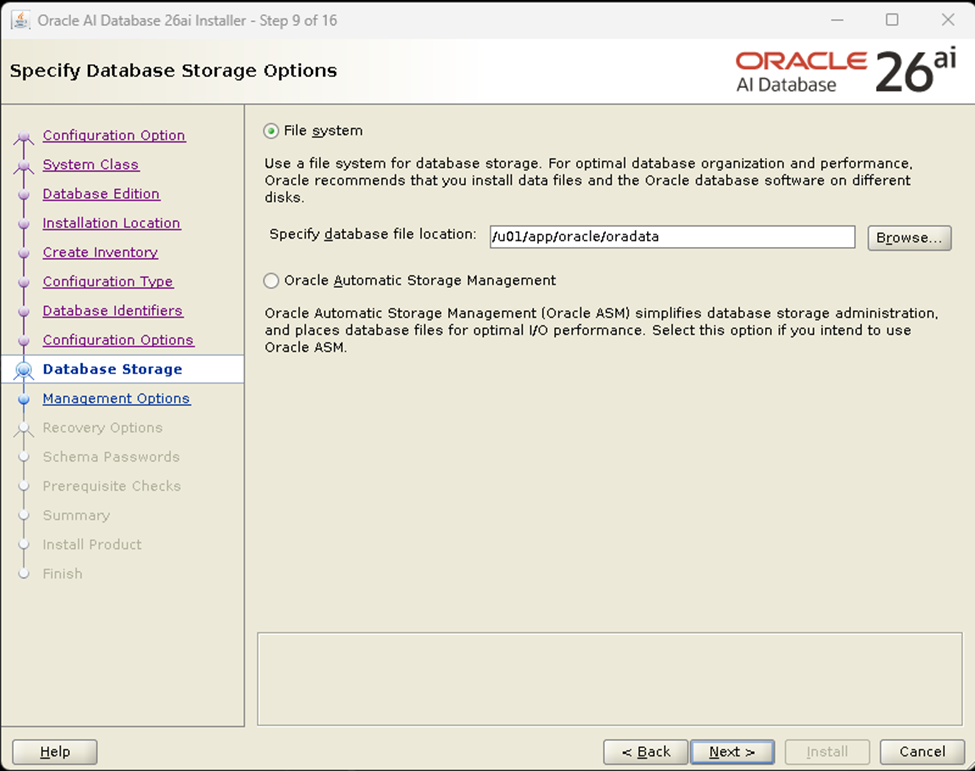Click the System Class step marker icon

pyautogui.click(x=24, y=165)
